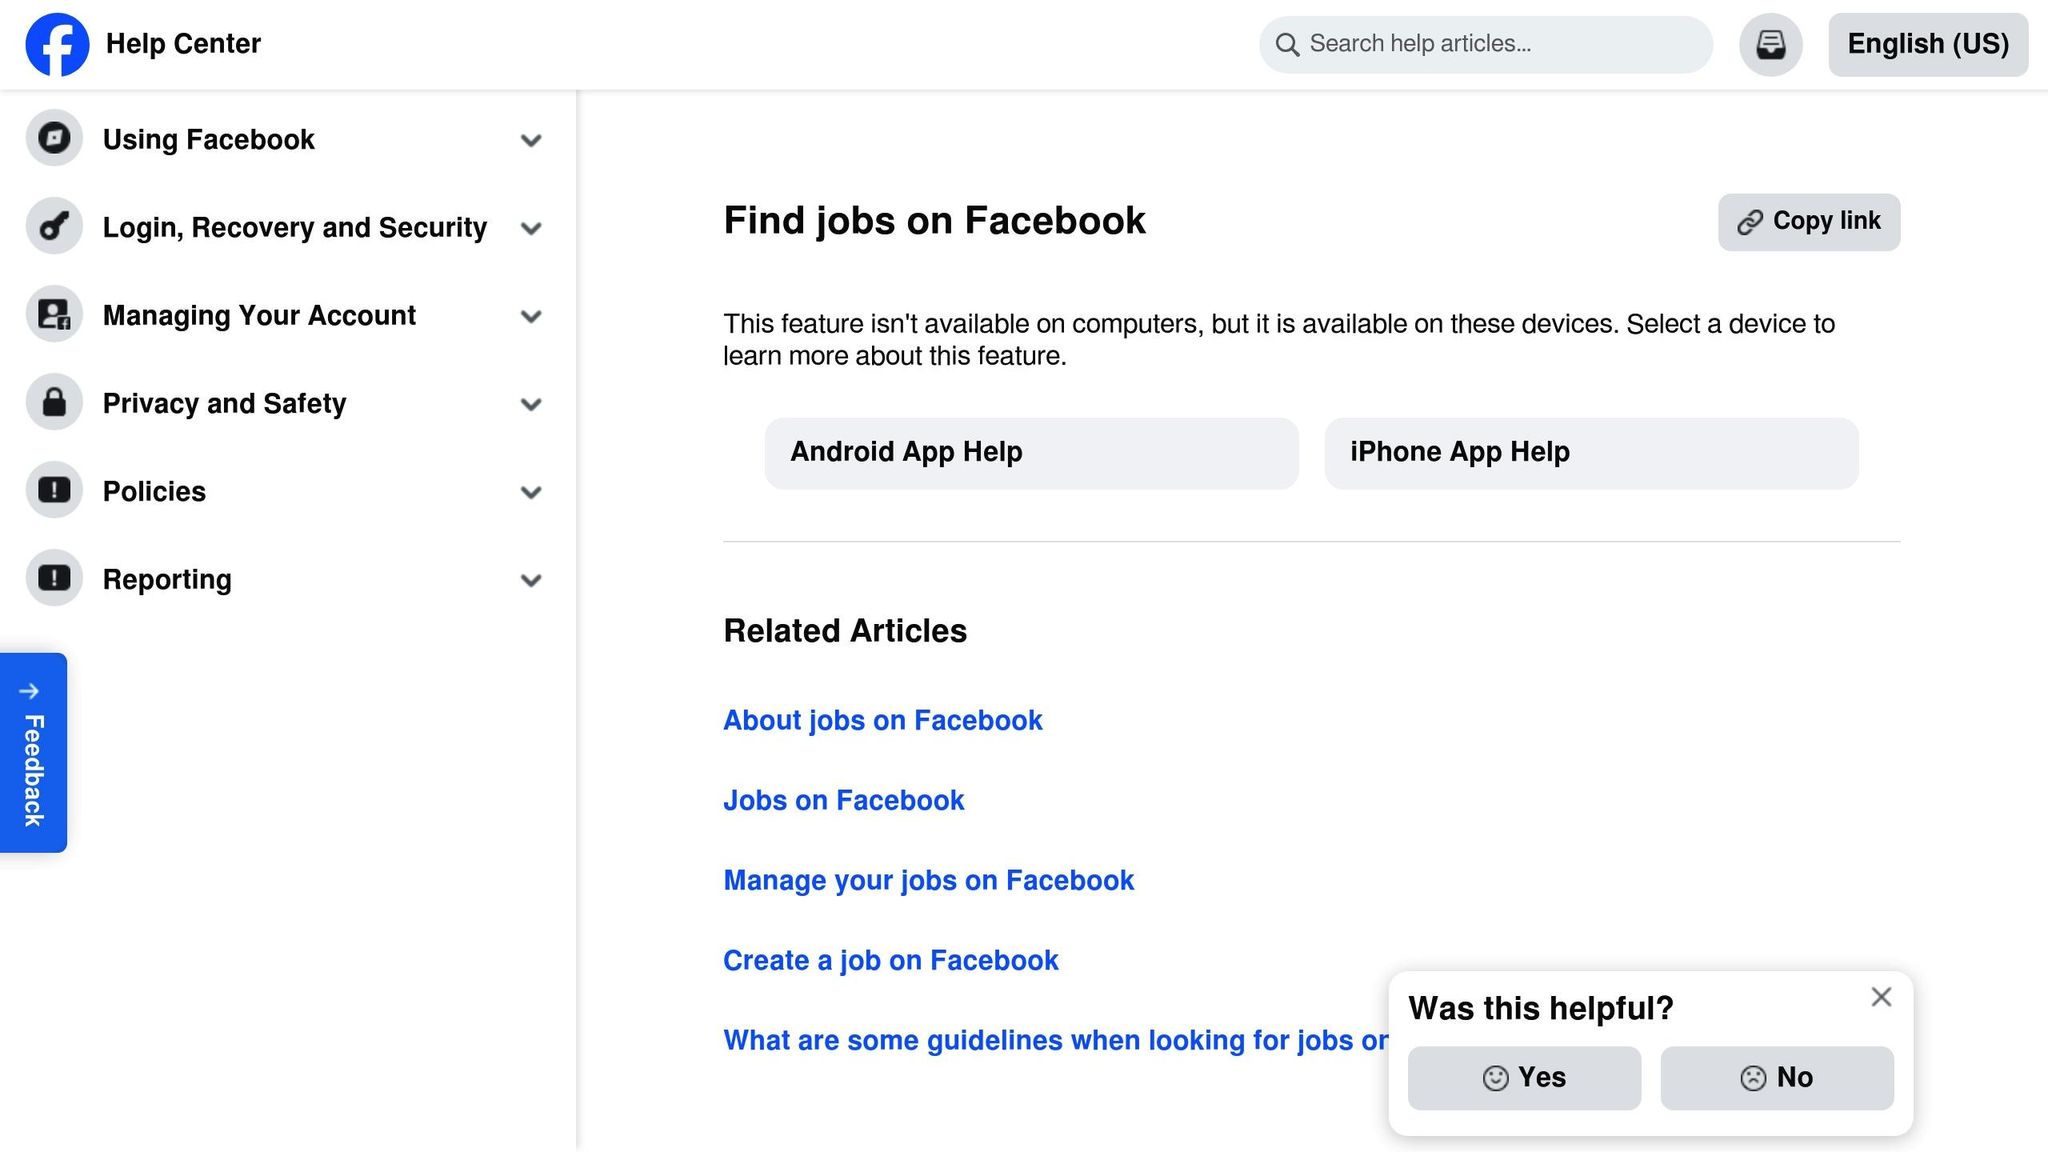Select the lock icon for Privacy and Safety
This screenshot has width=2048, height=1152.
[53, 402]
